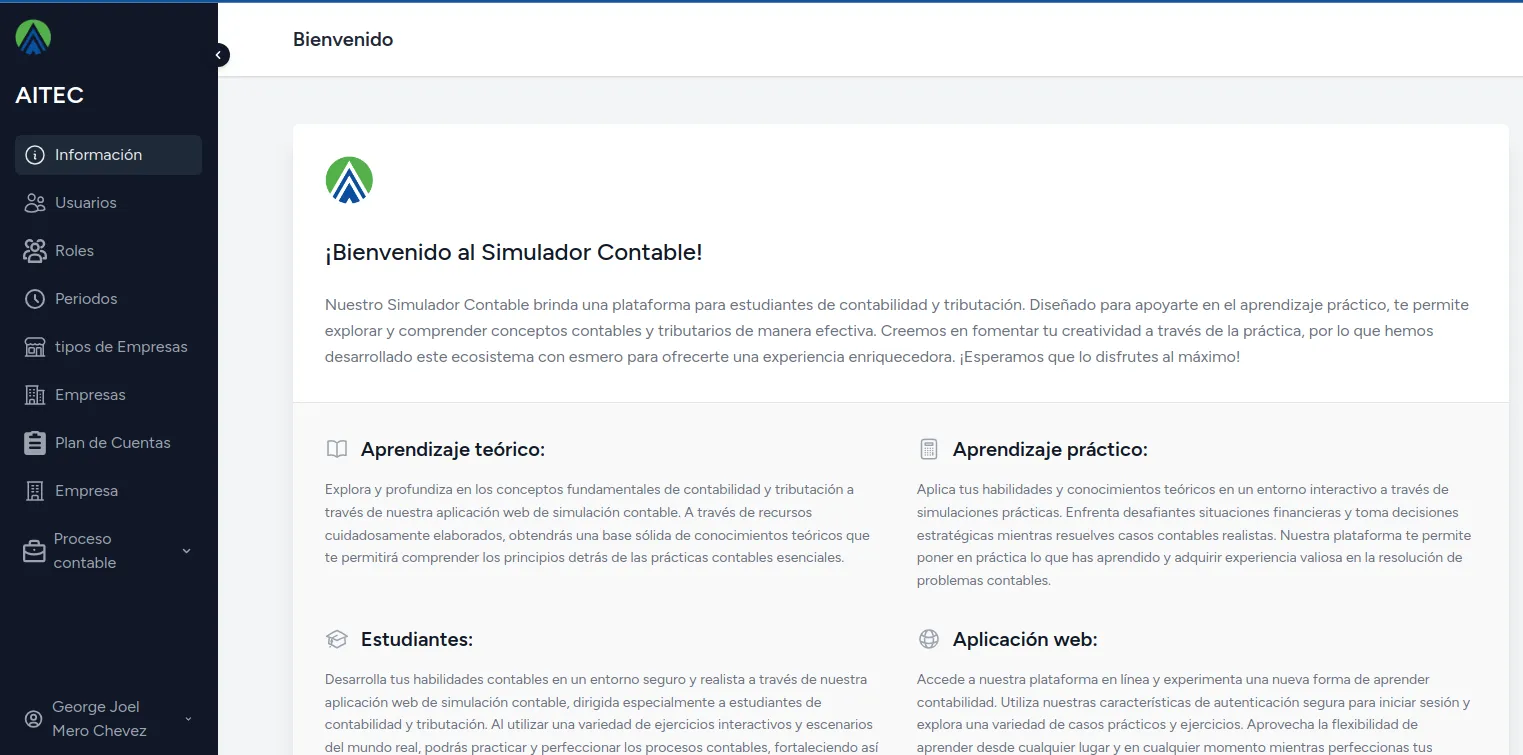Open tipos de Empresas
The height and width of the screenshot is (755, 1523).
point(108,347)
